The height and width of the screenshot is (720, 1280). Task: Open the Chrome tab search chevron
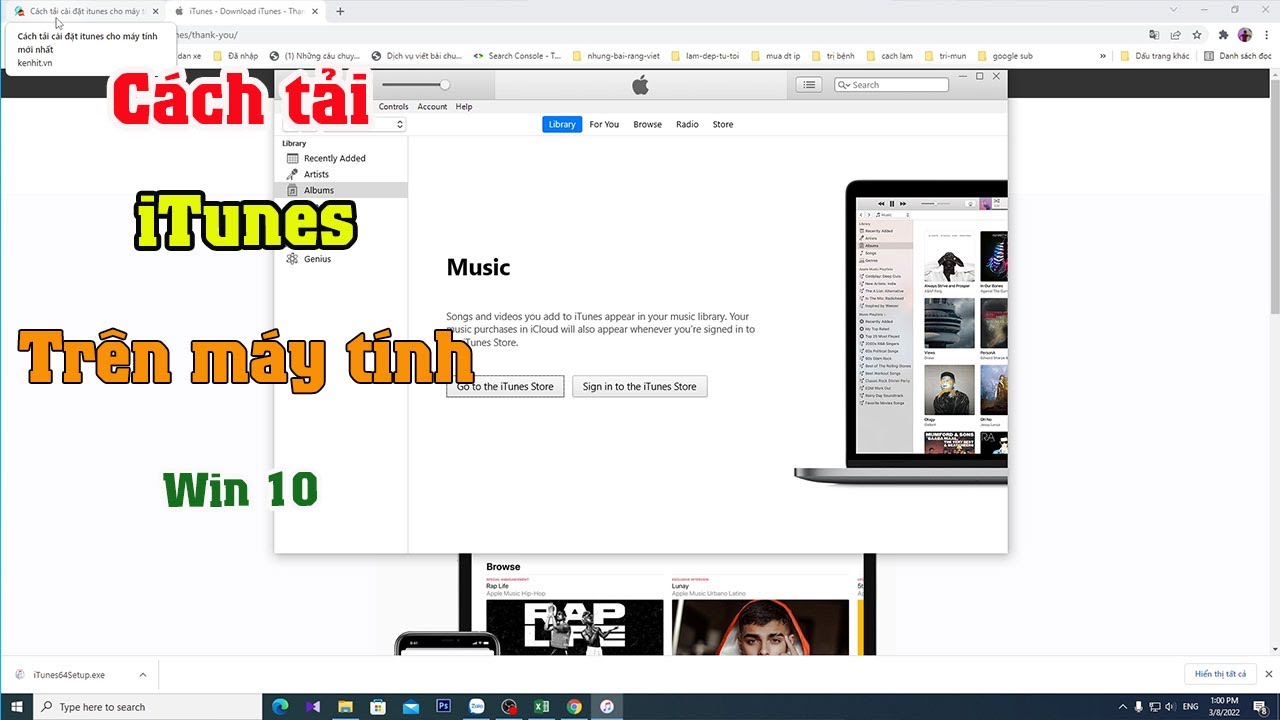(1174, 10)
